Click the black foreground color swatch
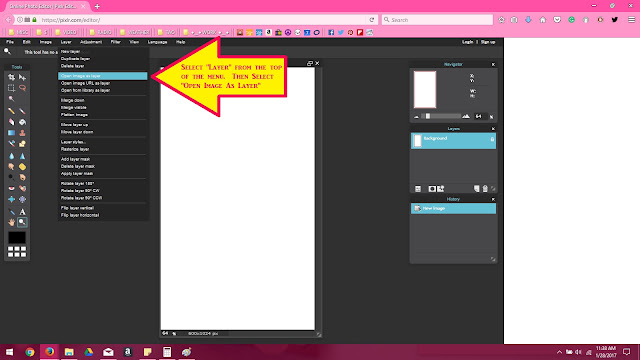The image size is (640, 360). 17,238
